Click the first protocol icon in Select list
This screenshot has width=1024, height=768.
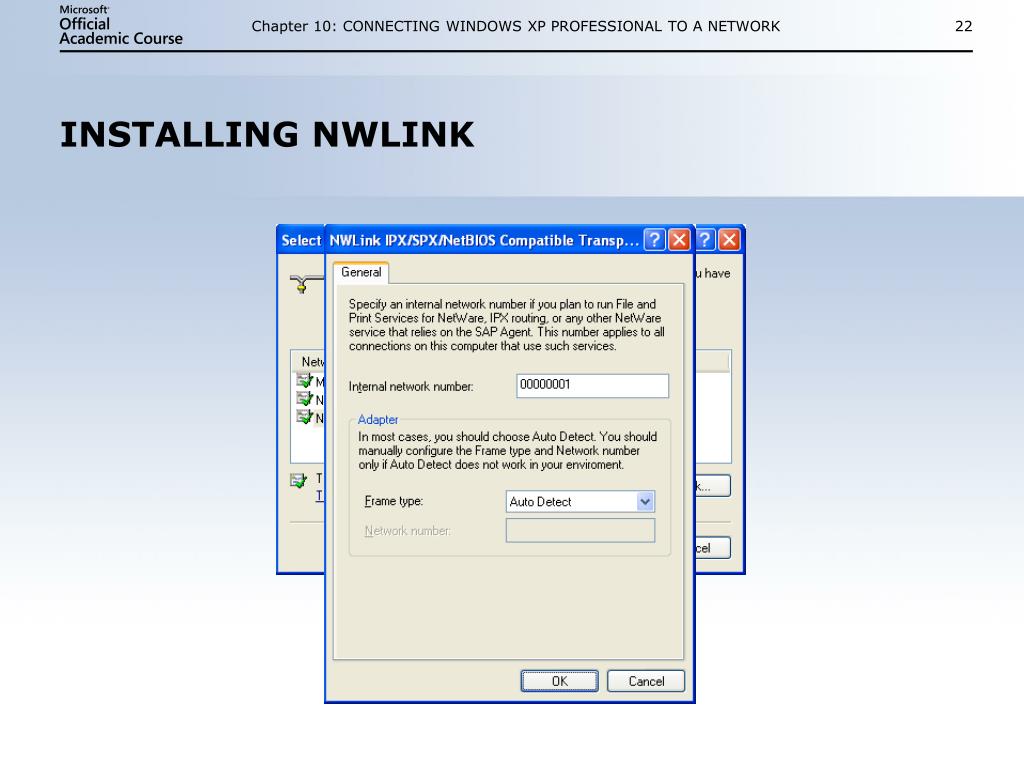coord(304,380)
